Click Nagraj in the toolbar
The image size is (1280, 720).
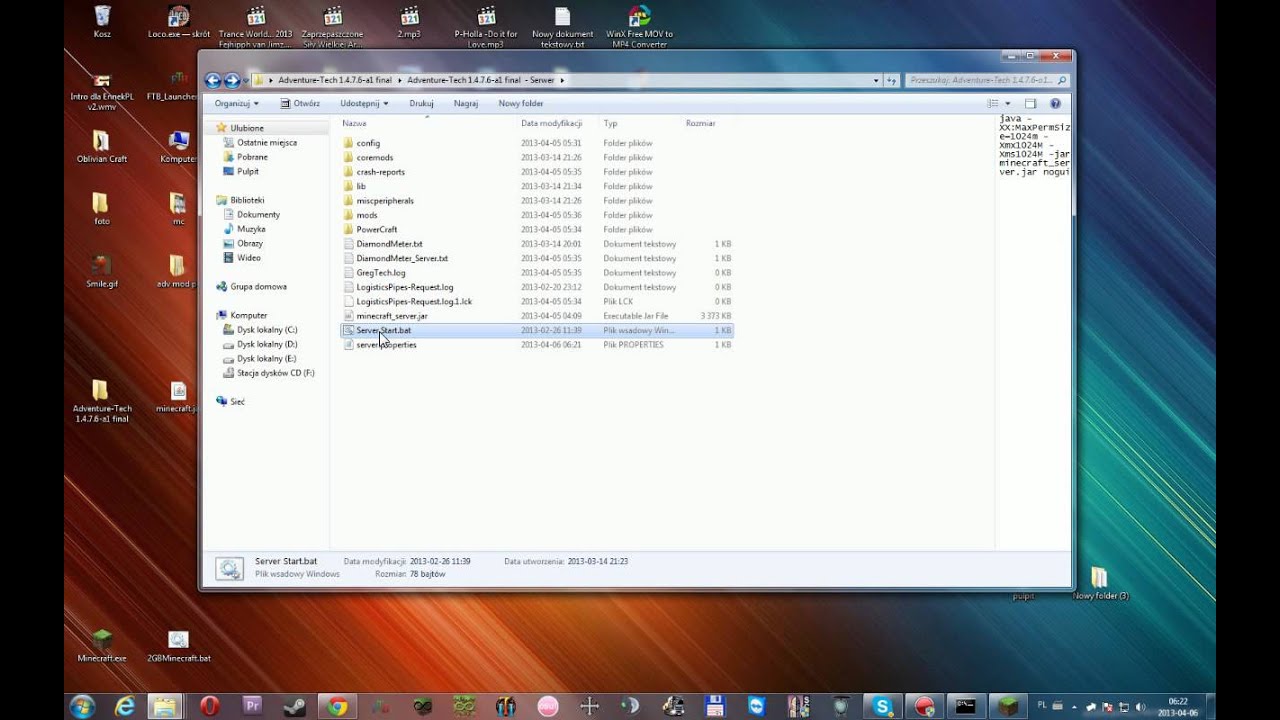[465, 103]
